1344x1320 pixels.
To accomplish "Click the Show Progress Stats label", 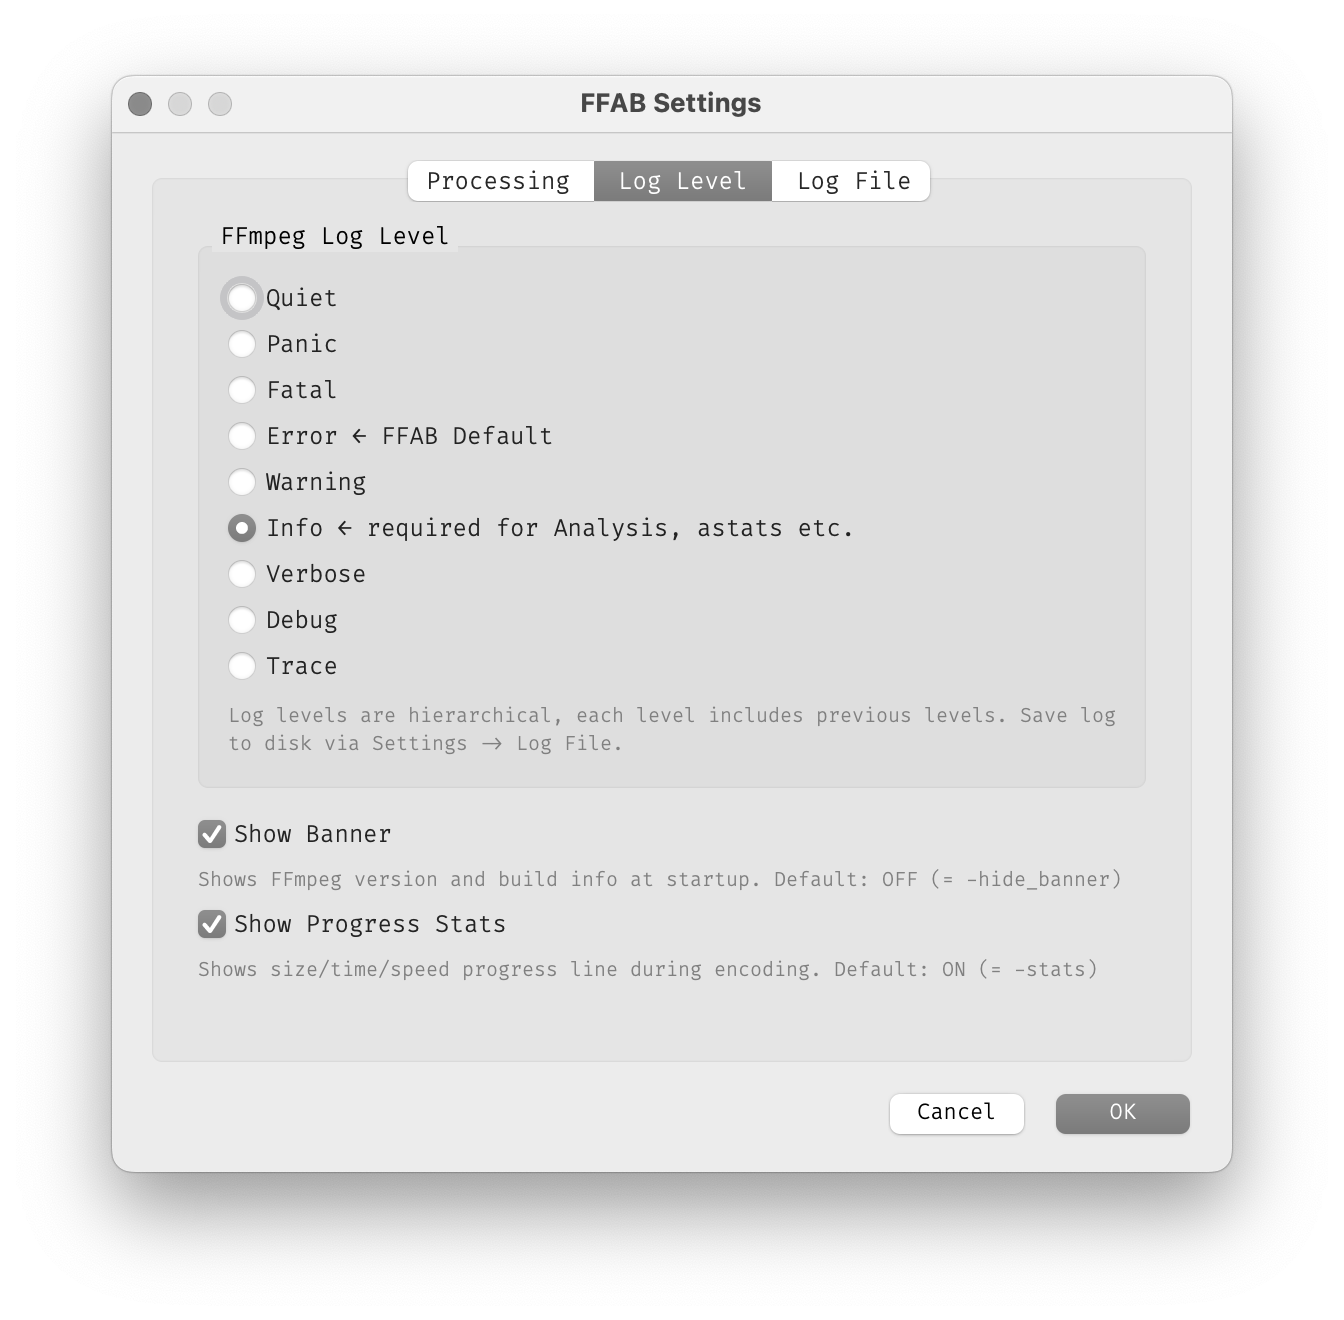I will pyautogui.click(x=370, y=924).
